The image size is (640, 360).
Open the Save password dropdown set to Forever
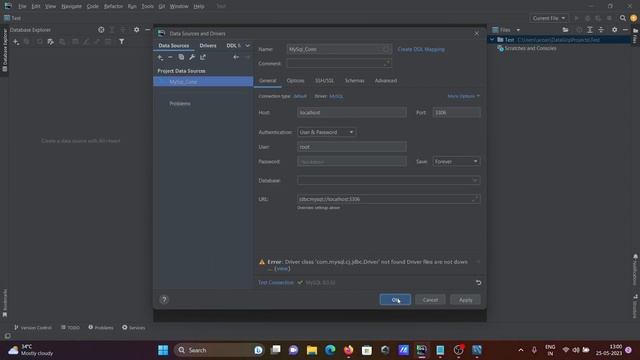tap(456, 162)
